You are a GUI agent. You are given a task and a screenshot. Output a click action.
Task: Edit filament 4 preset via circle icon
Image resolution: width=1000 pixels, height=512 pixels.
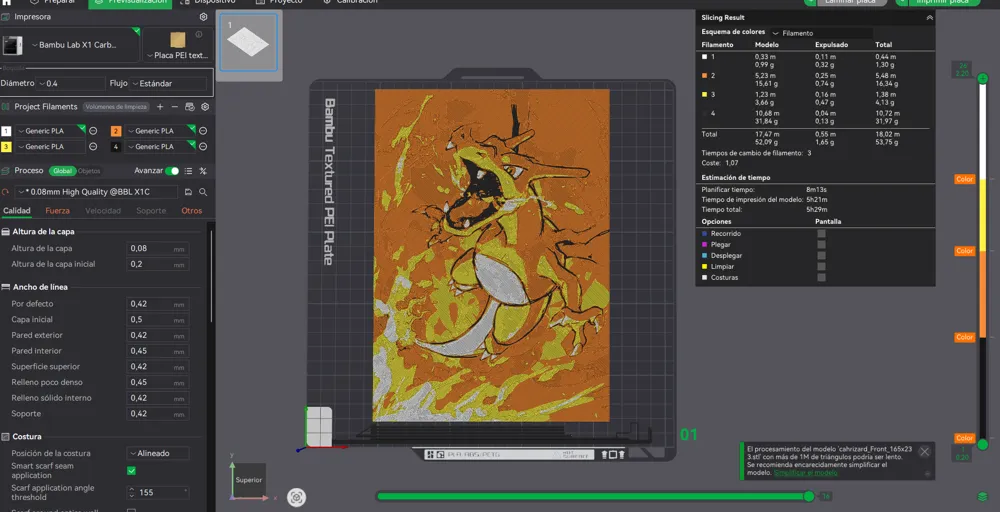[203, 147]
